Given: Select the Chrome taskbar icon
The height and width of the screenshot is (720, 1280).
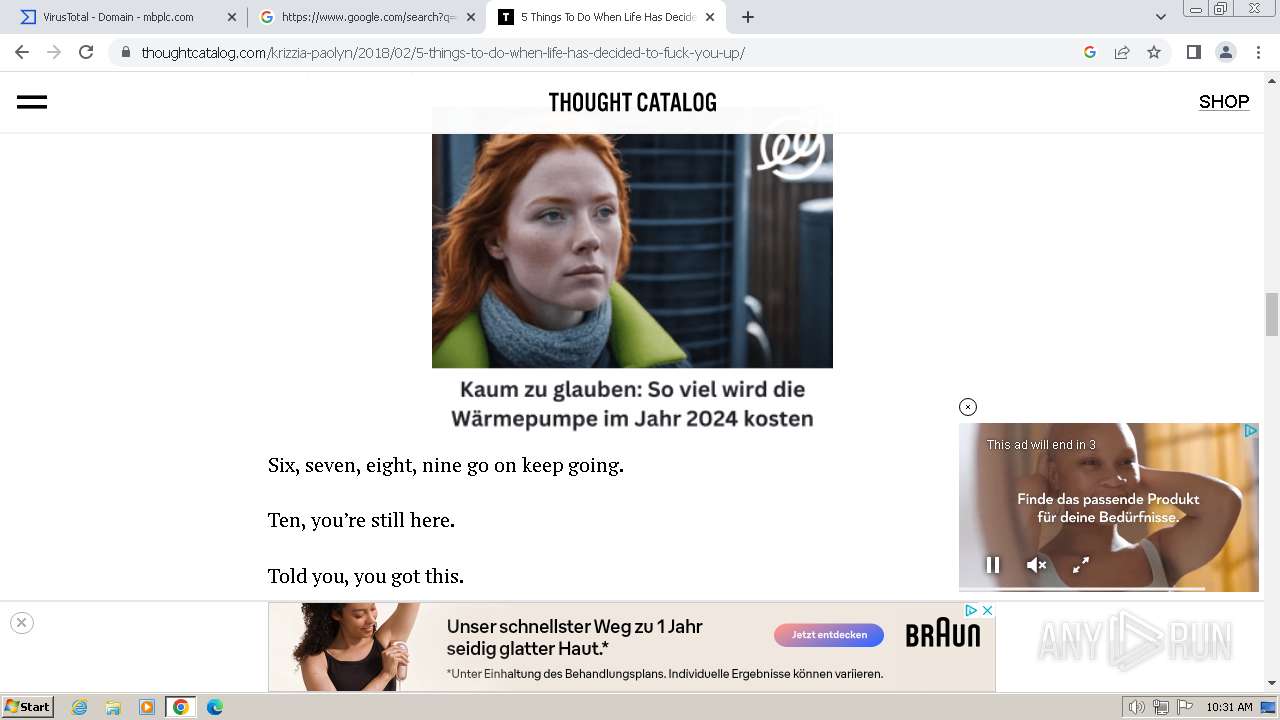Looking at the screenshot, I should (181, 707).
